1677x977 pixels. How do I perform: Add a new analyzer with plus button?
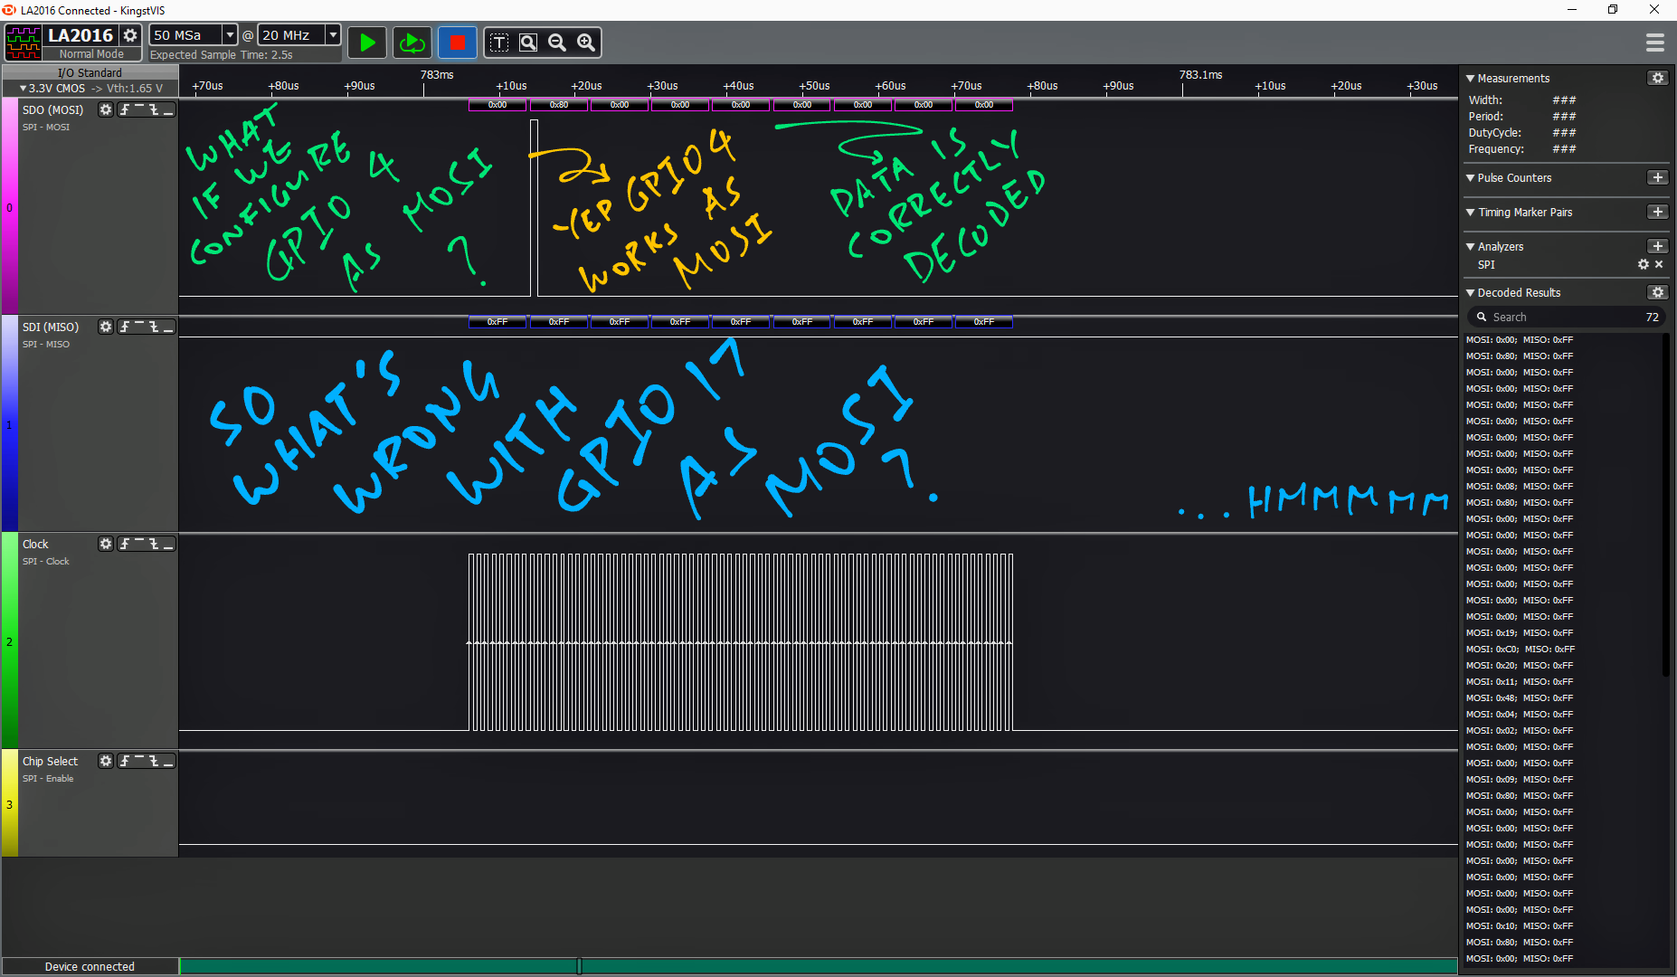(x=1657, y=246)
